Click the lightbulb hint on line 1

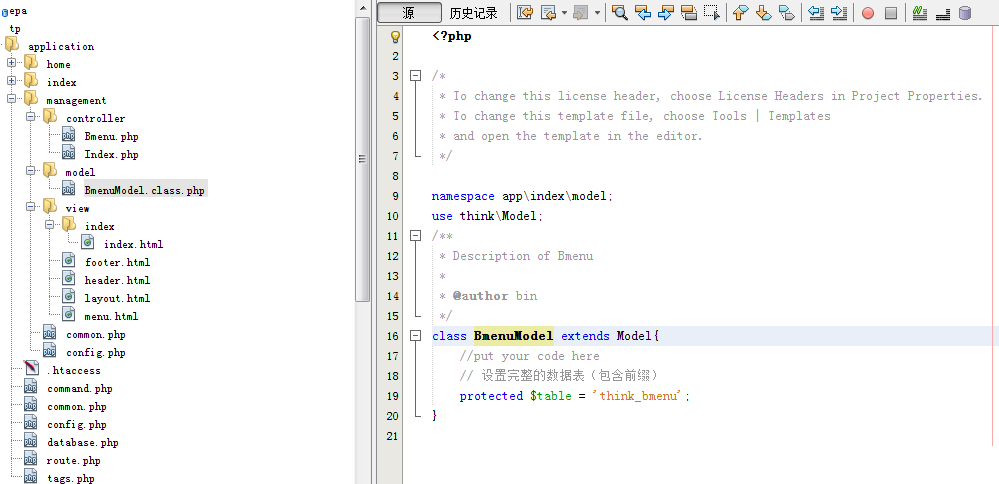(395, 36)
